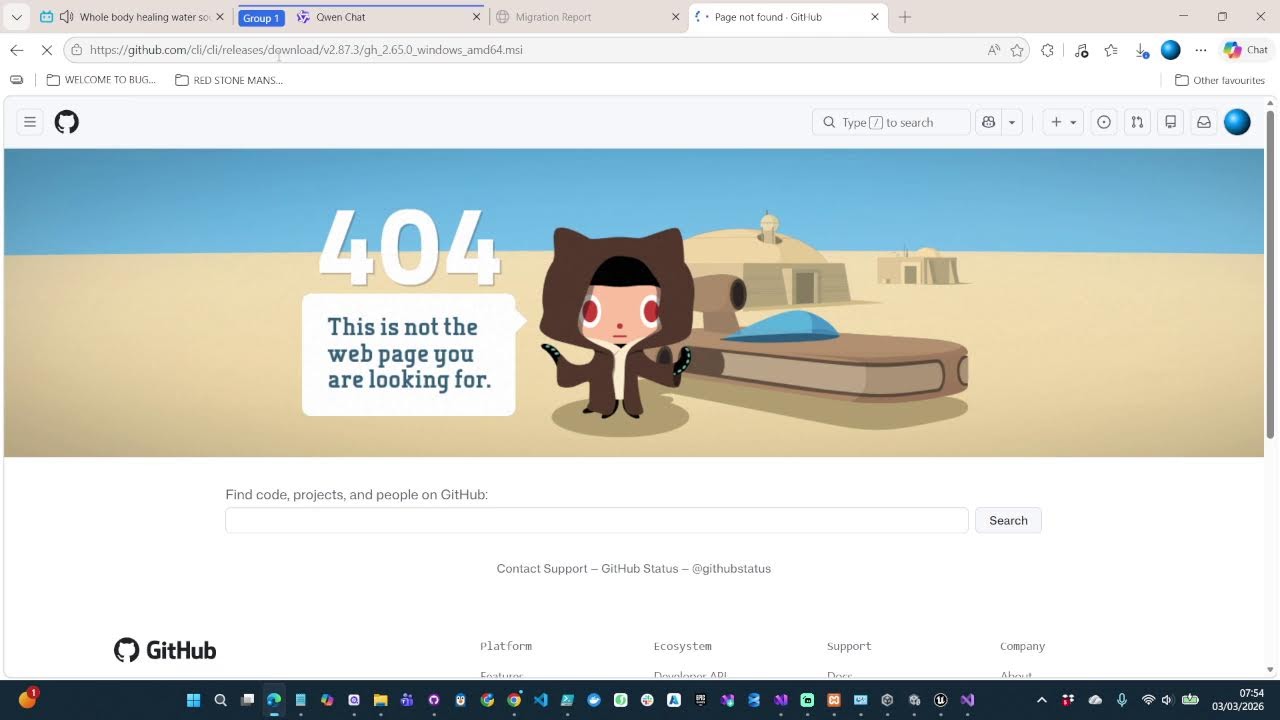Open GitHub Pull requests icon

pyautogui.click(x=1137, y=122)
